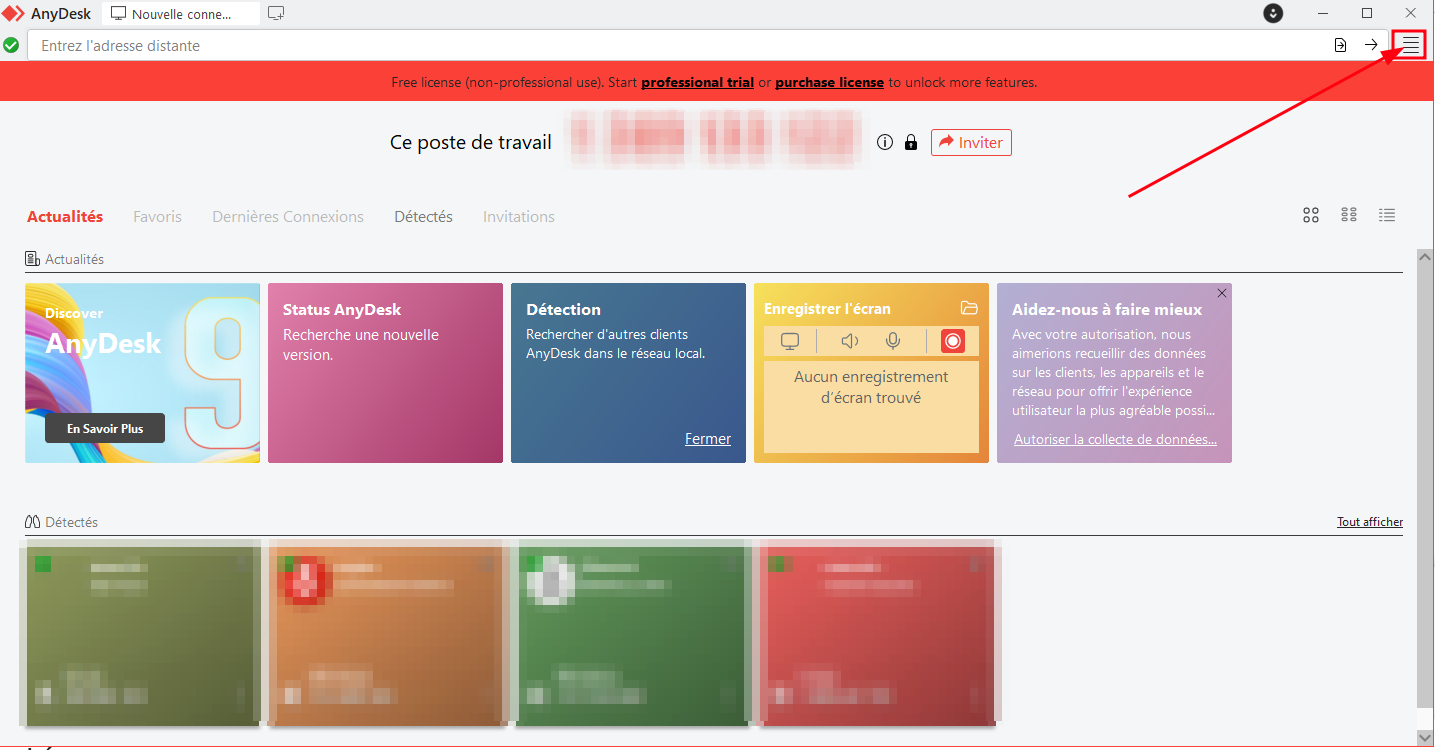Click the Inviter button
Screen dimensions: 1435x750
971,143
